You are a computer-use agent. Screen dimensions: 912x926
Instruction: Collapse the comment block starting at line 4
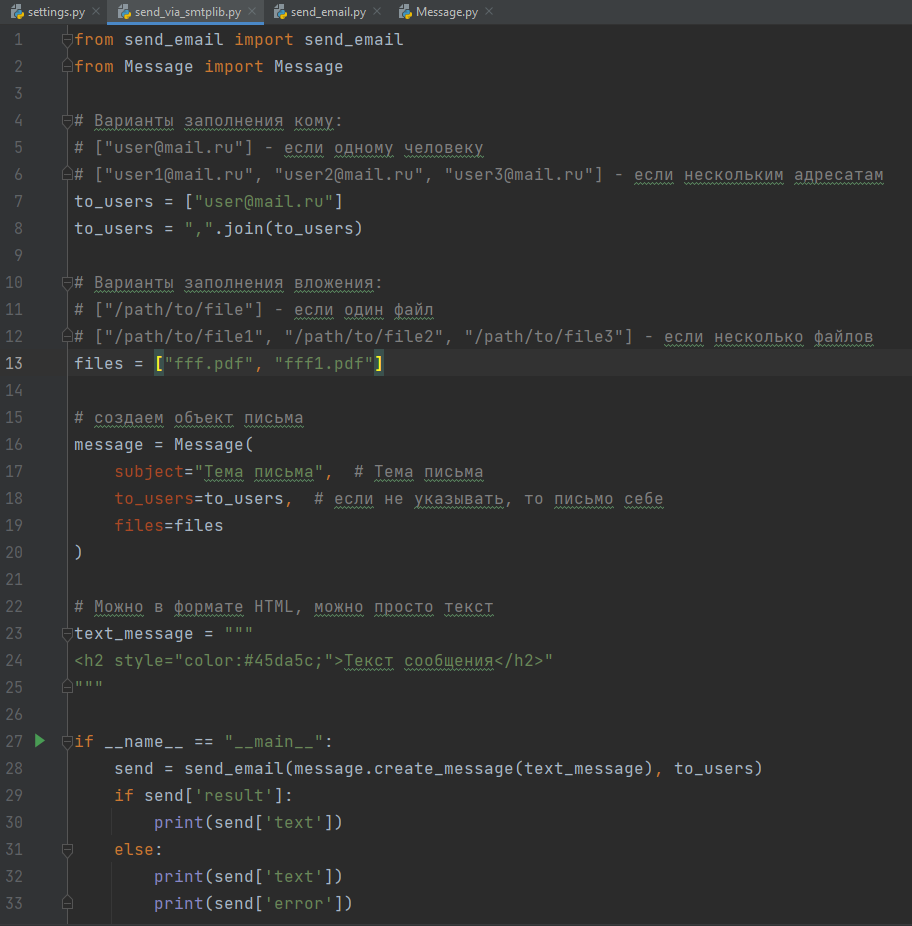click(x=67, y=120)
